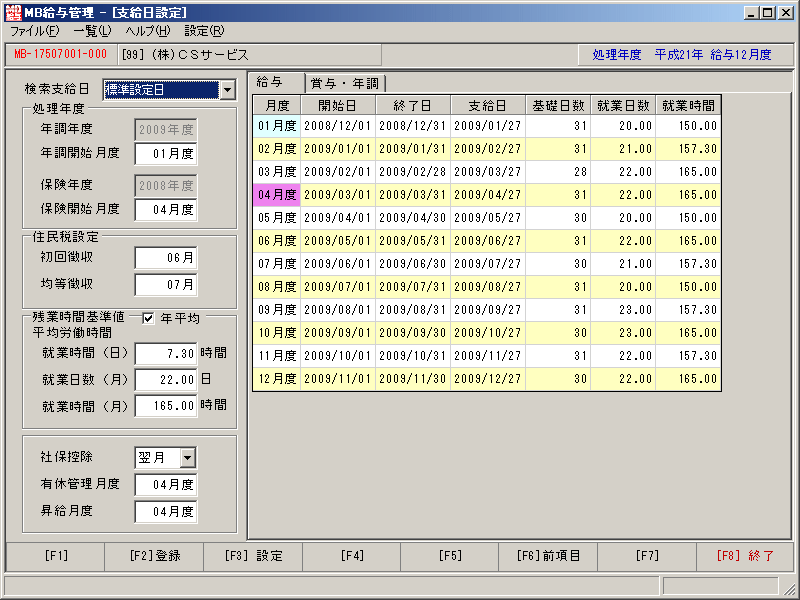
Task: Click the 年調年度 field showing 2009年度
Action: point(166,130)
